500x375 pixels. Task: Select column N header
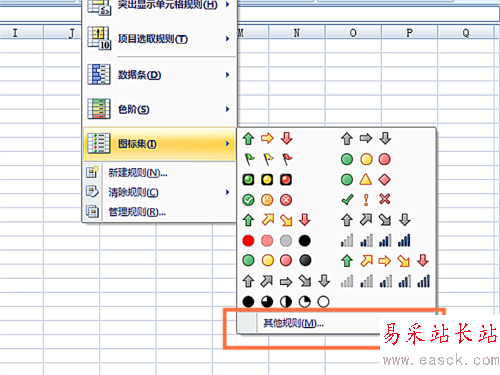coord(297,33)
